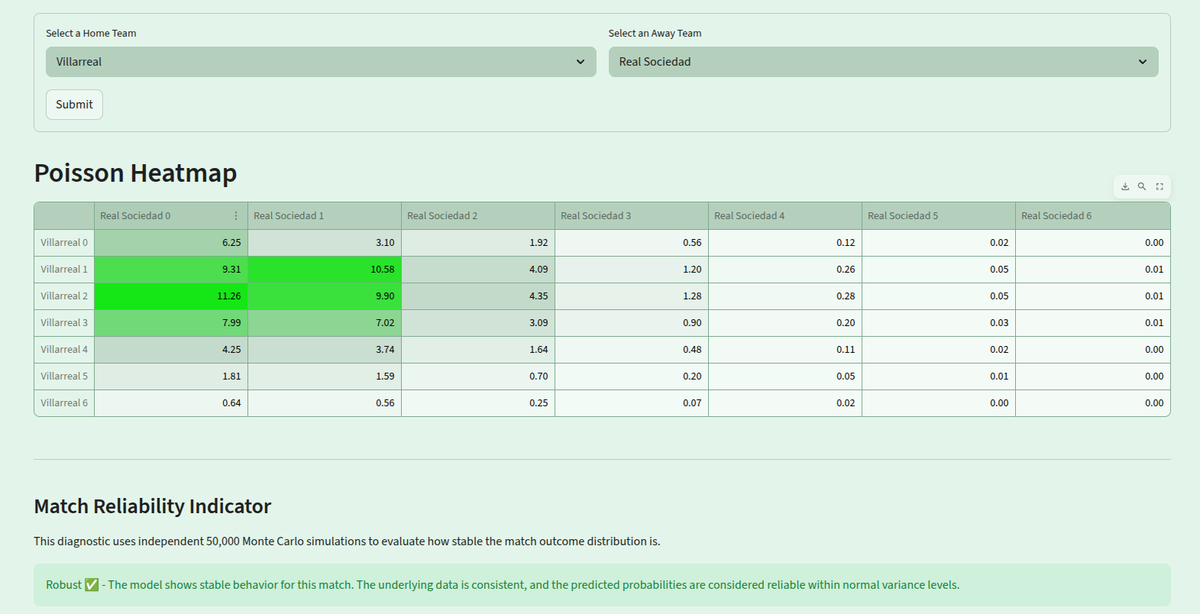Click the Select an Away Team label
Screen dimensions: 1200x614
(655, 33)
